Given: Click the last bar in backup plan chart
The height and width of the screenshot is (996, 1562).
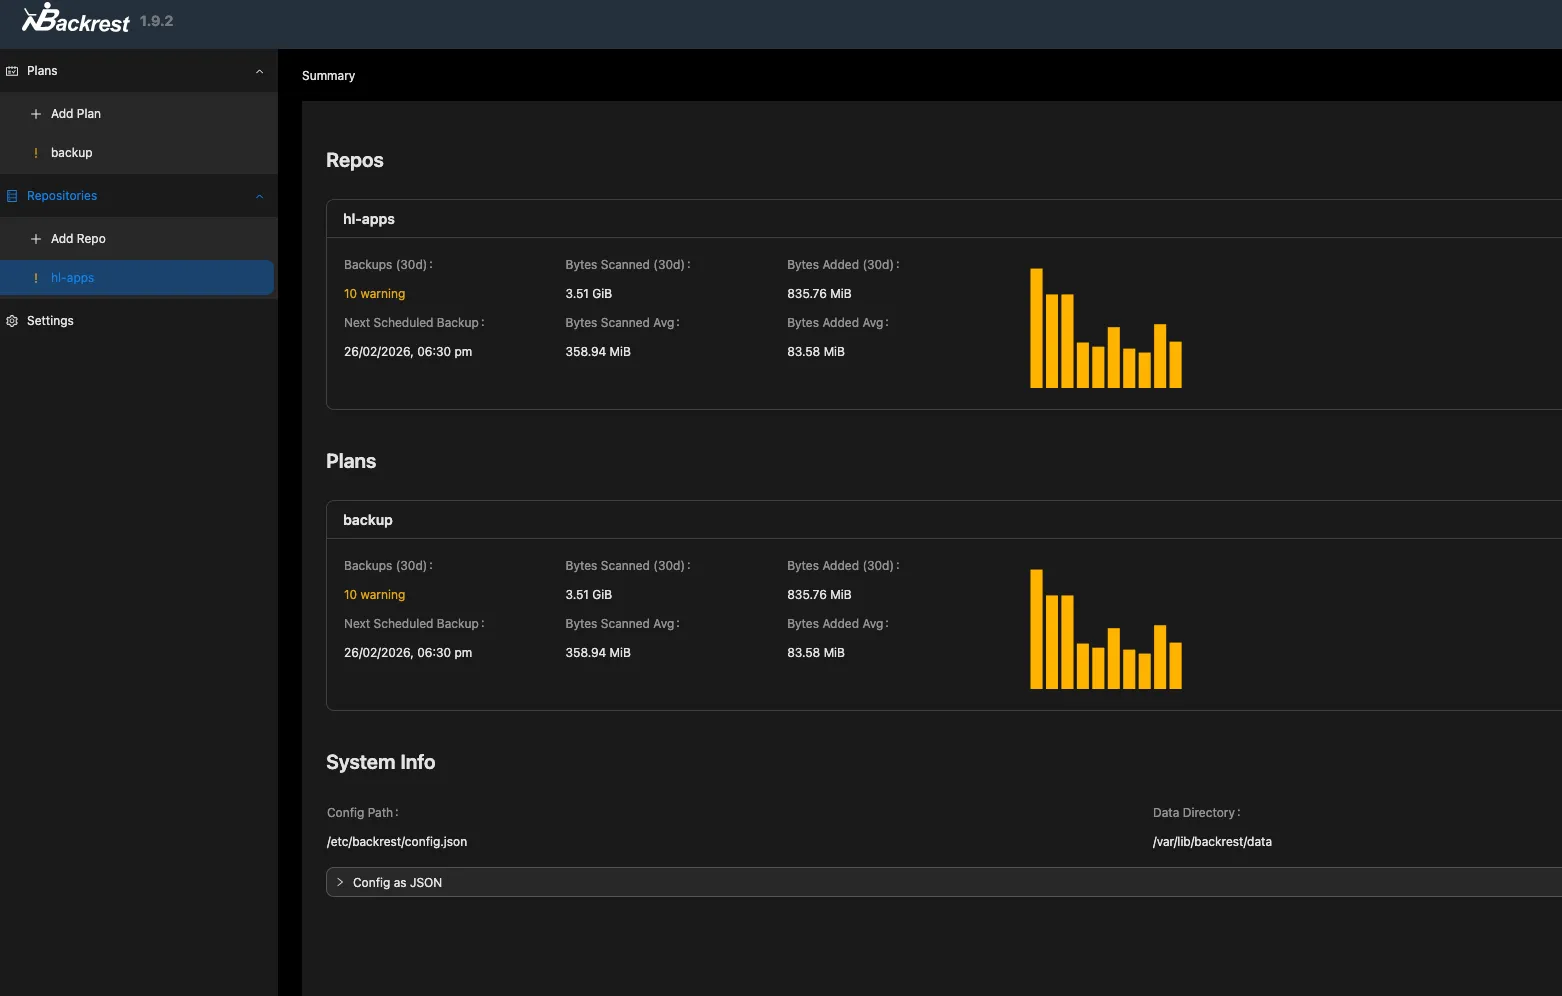Looking at the screenshot, I should [x=1175, y=665].
